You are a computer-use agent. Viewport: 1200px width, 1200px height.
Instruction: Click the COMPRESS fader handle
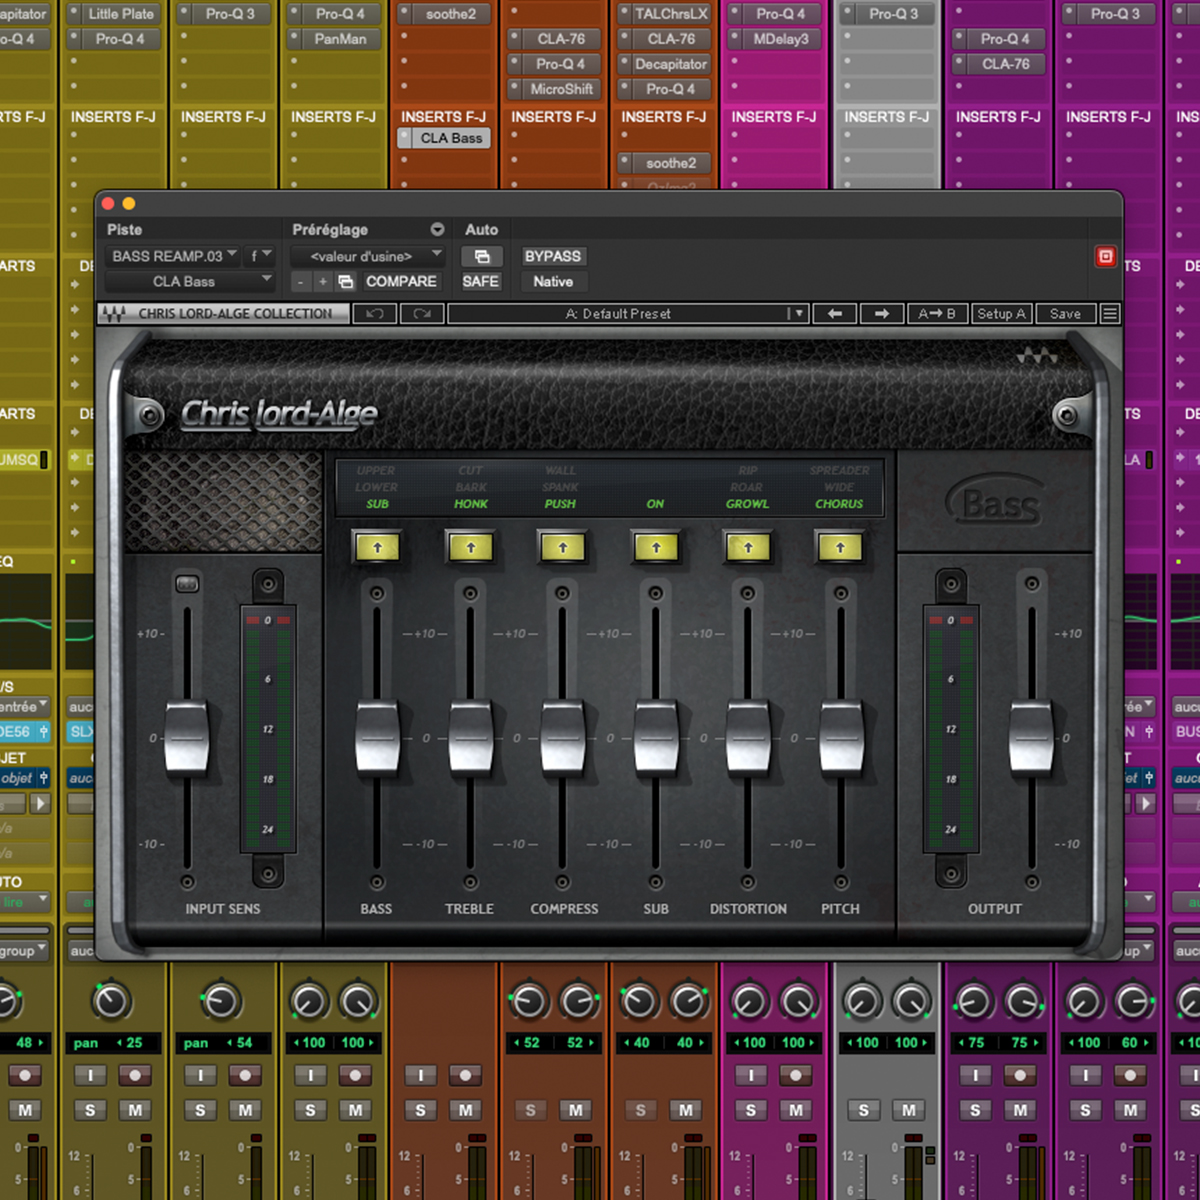[x=563, y=738]
